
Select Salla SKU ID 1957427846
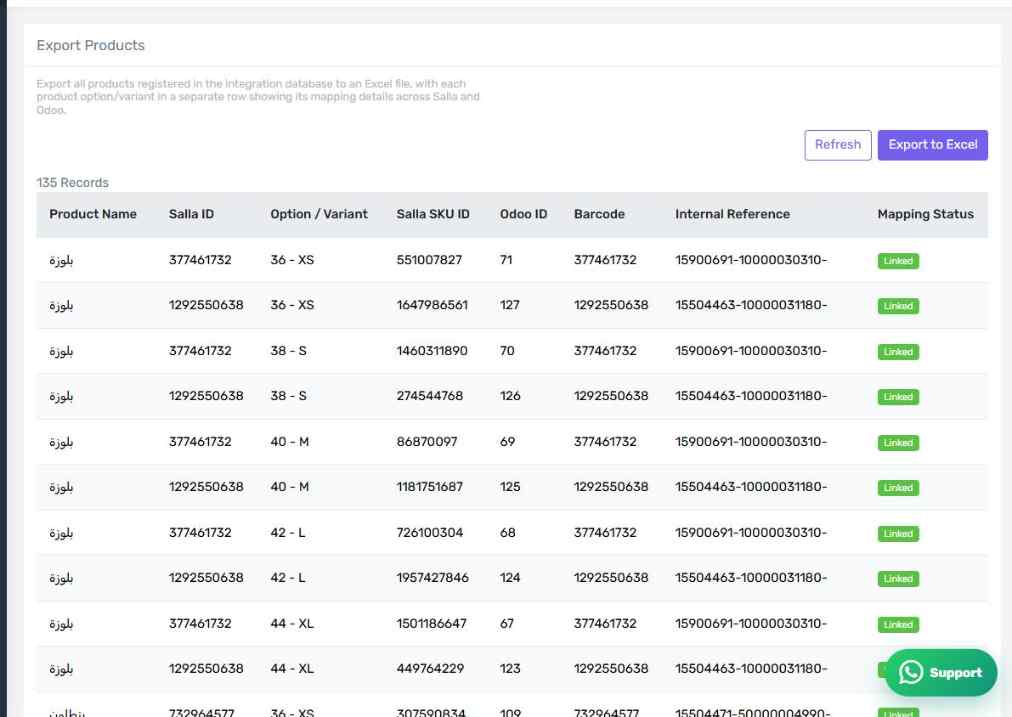[432, 578]
